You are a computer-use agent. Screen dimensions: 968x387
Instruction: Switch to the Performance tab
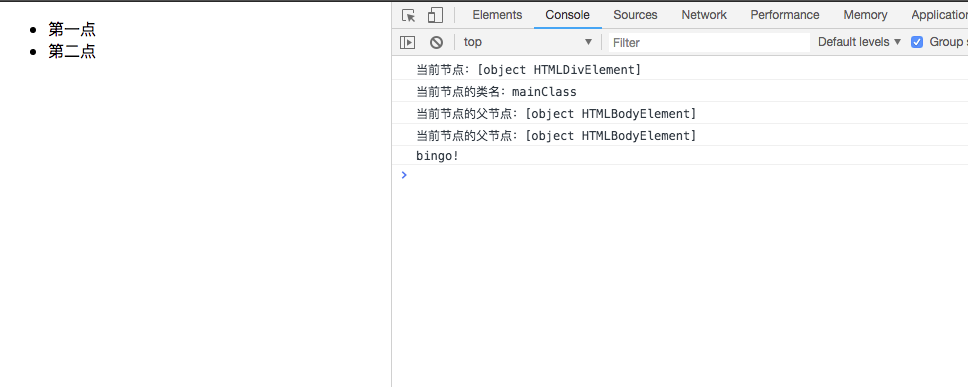coord(785,15)
